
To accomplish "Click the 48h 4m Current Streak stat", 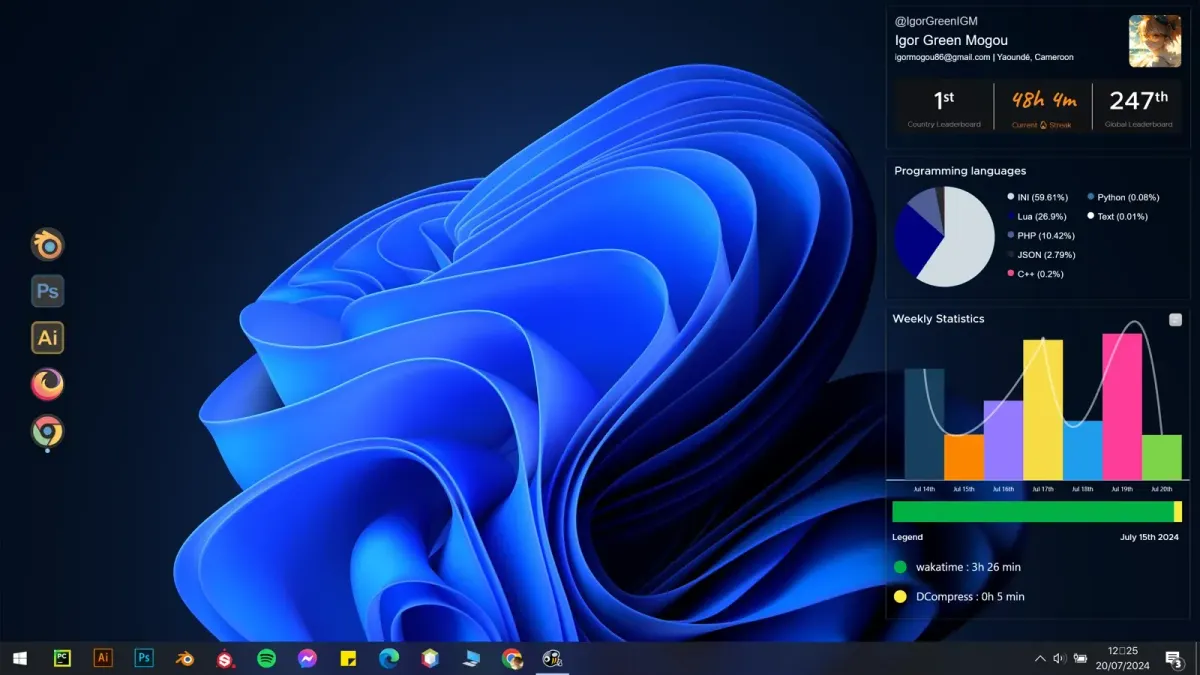I will [x=1043, y=106].
